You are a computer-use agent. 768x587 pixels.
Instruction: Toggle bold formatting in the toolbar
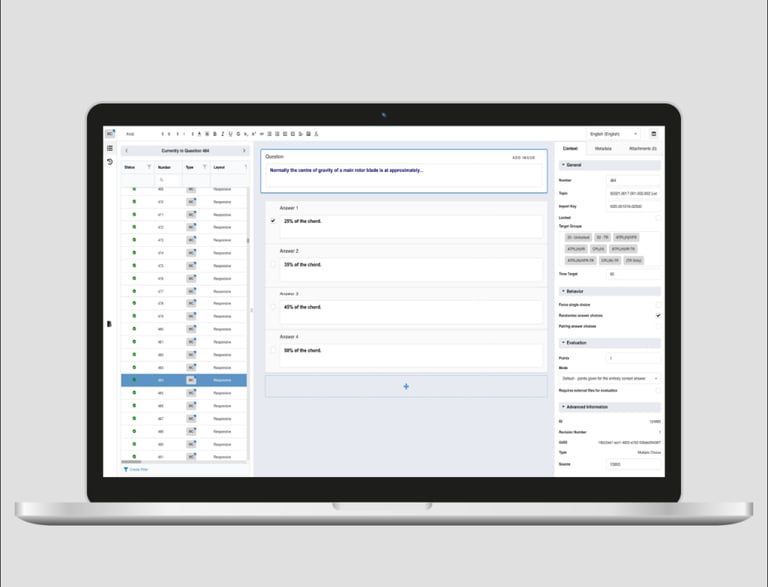pyautogui.click(x=215, y=134)
